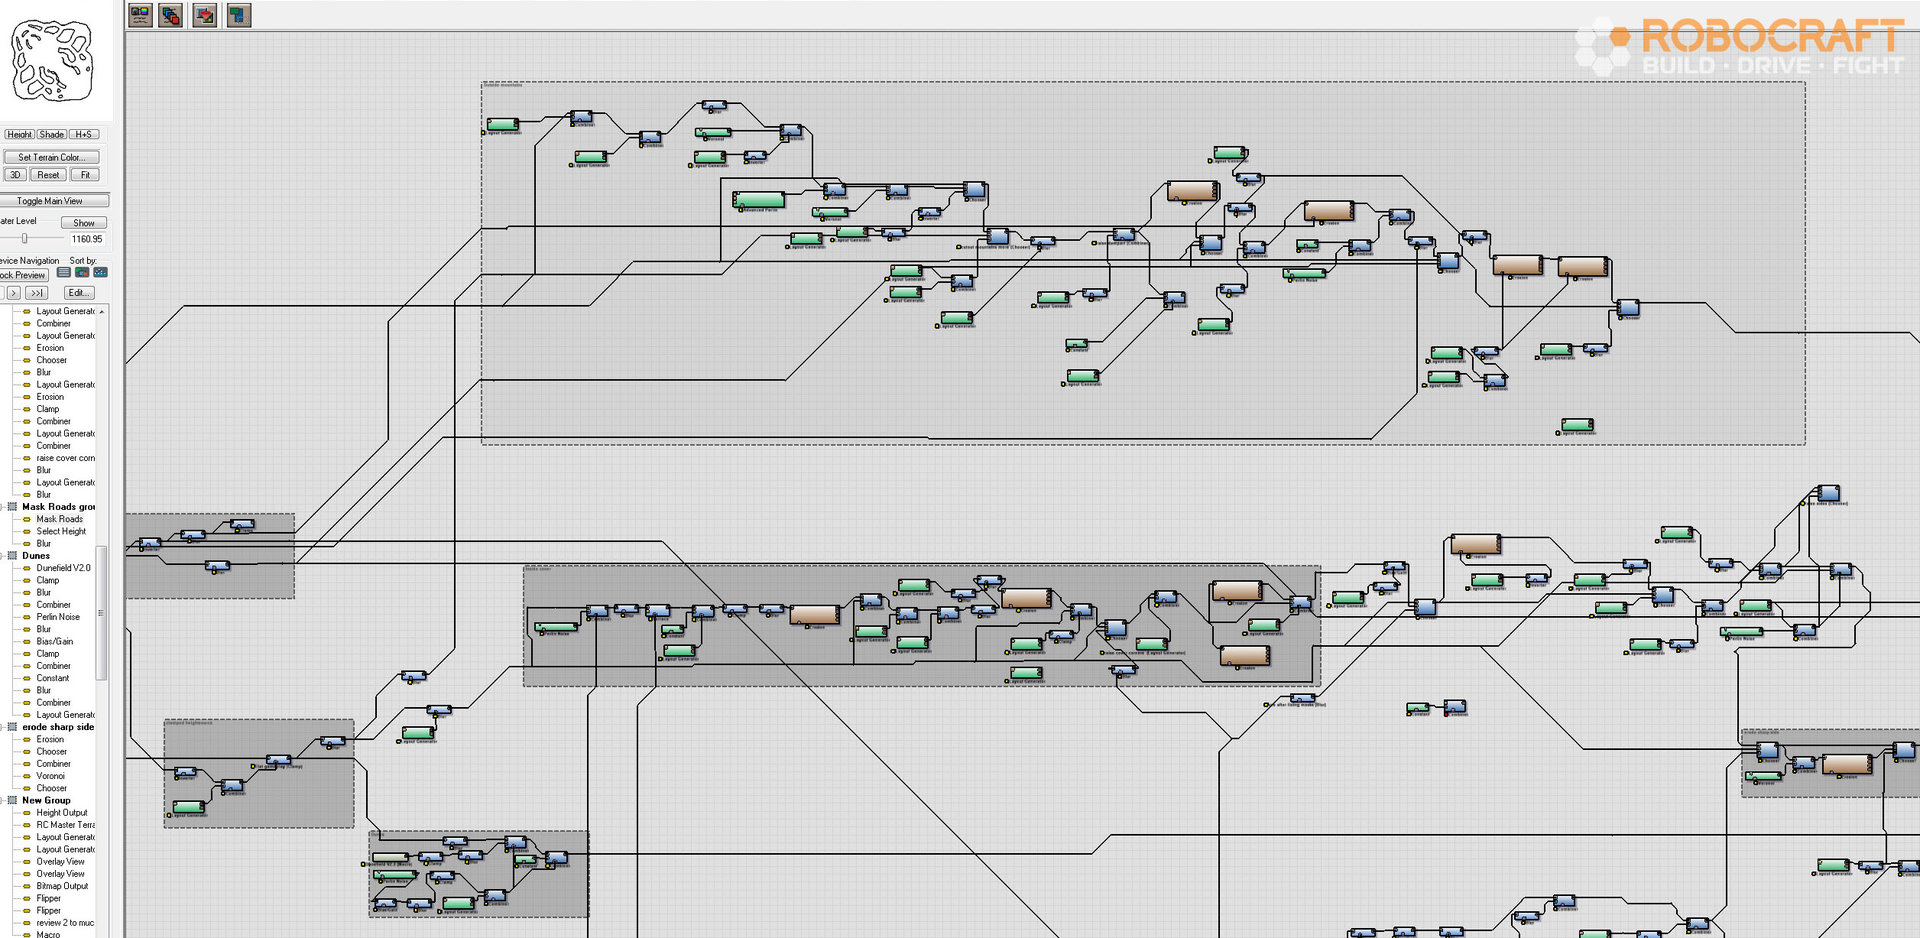The image size is (1920, 938).
Task: Click the Perlin Noise device icon in tree
Action: [x=27, y=617]
